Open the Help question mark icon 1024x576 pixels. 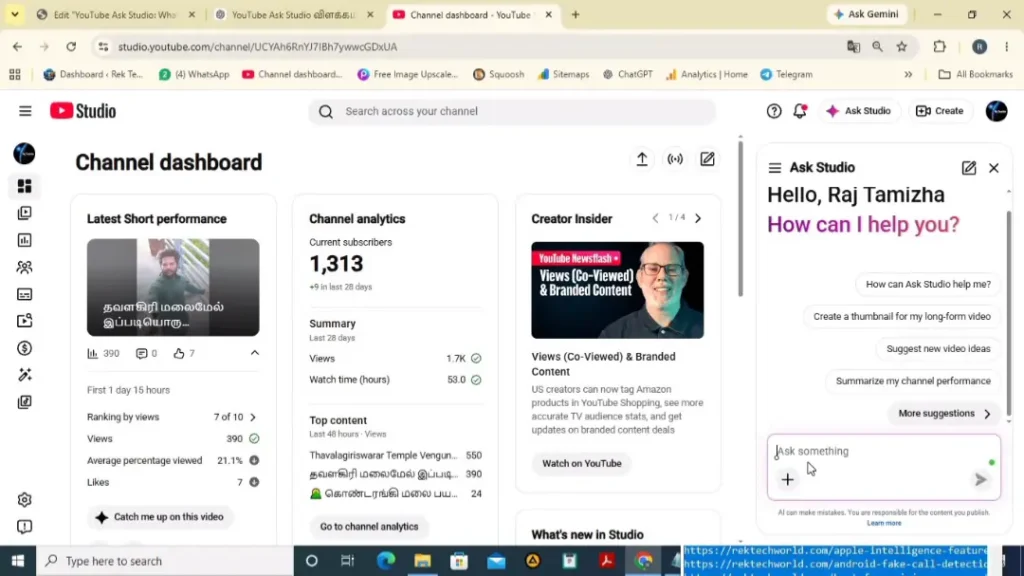[x=774, y=111]
